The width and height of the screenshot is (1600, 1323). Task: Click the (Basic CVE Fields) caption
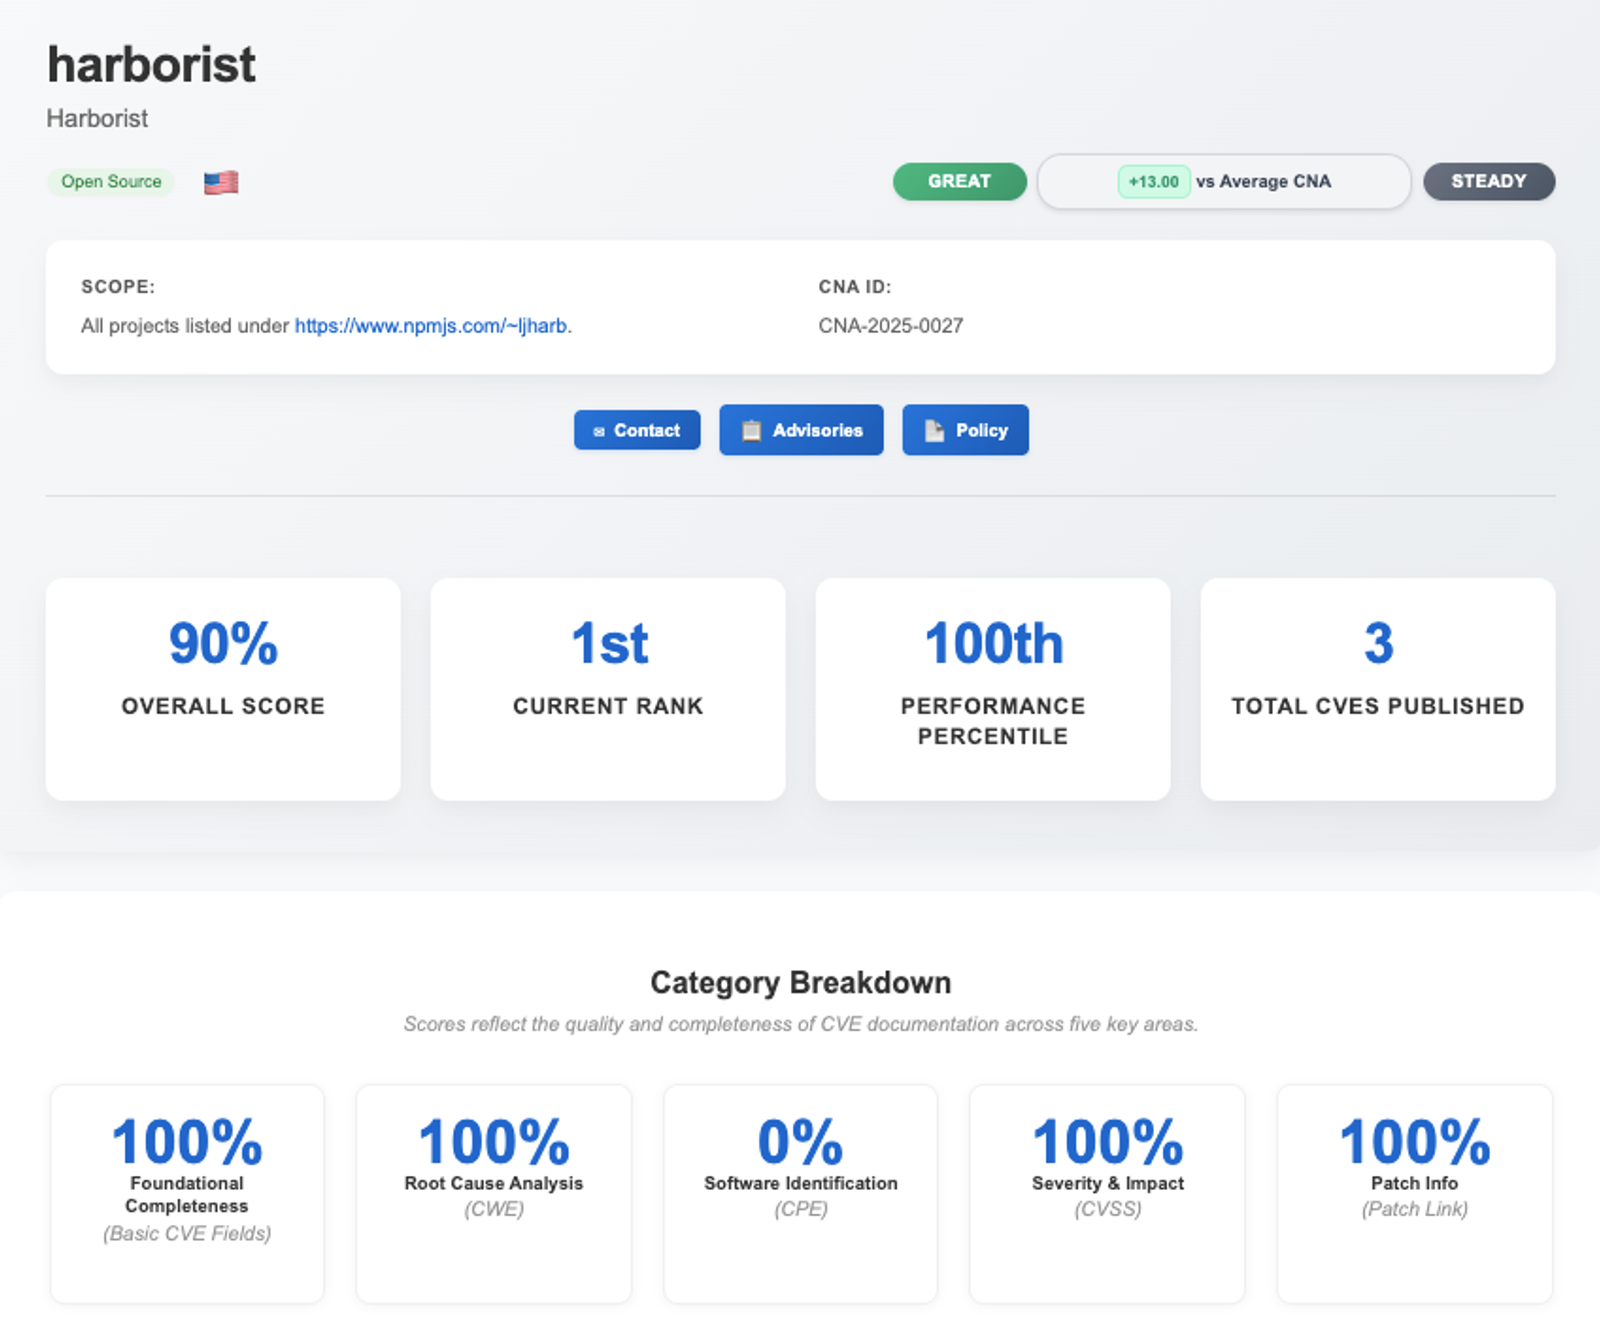click(187, 1234)
